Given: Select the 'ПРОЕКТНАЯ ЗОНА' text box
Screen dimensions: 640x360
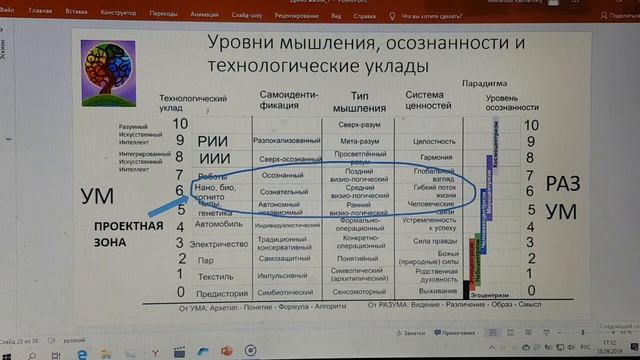Looking at the screenshot, I should tap(129, 234).
